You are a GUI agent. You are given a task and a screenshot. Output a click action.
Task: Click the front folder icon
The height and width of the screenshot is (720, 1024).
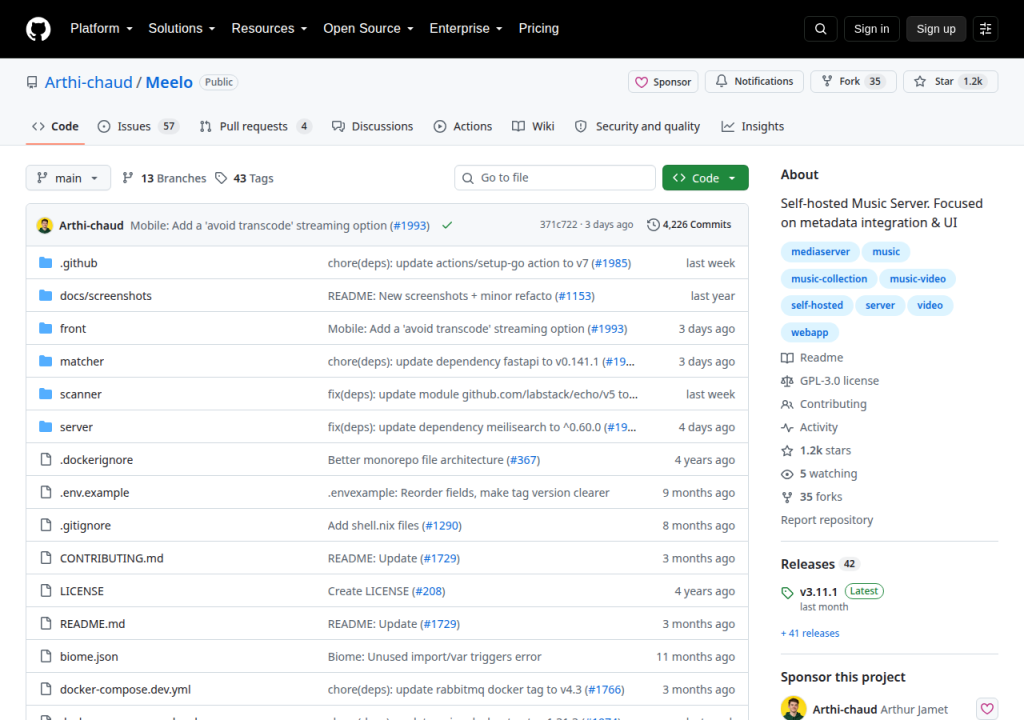click(x=46, y=328)
